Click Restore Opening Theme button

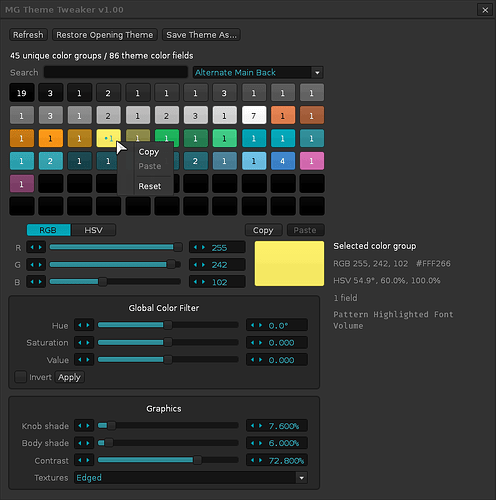pyautogui.click(x=104, y=35)
